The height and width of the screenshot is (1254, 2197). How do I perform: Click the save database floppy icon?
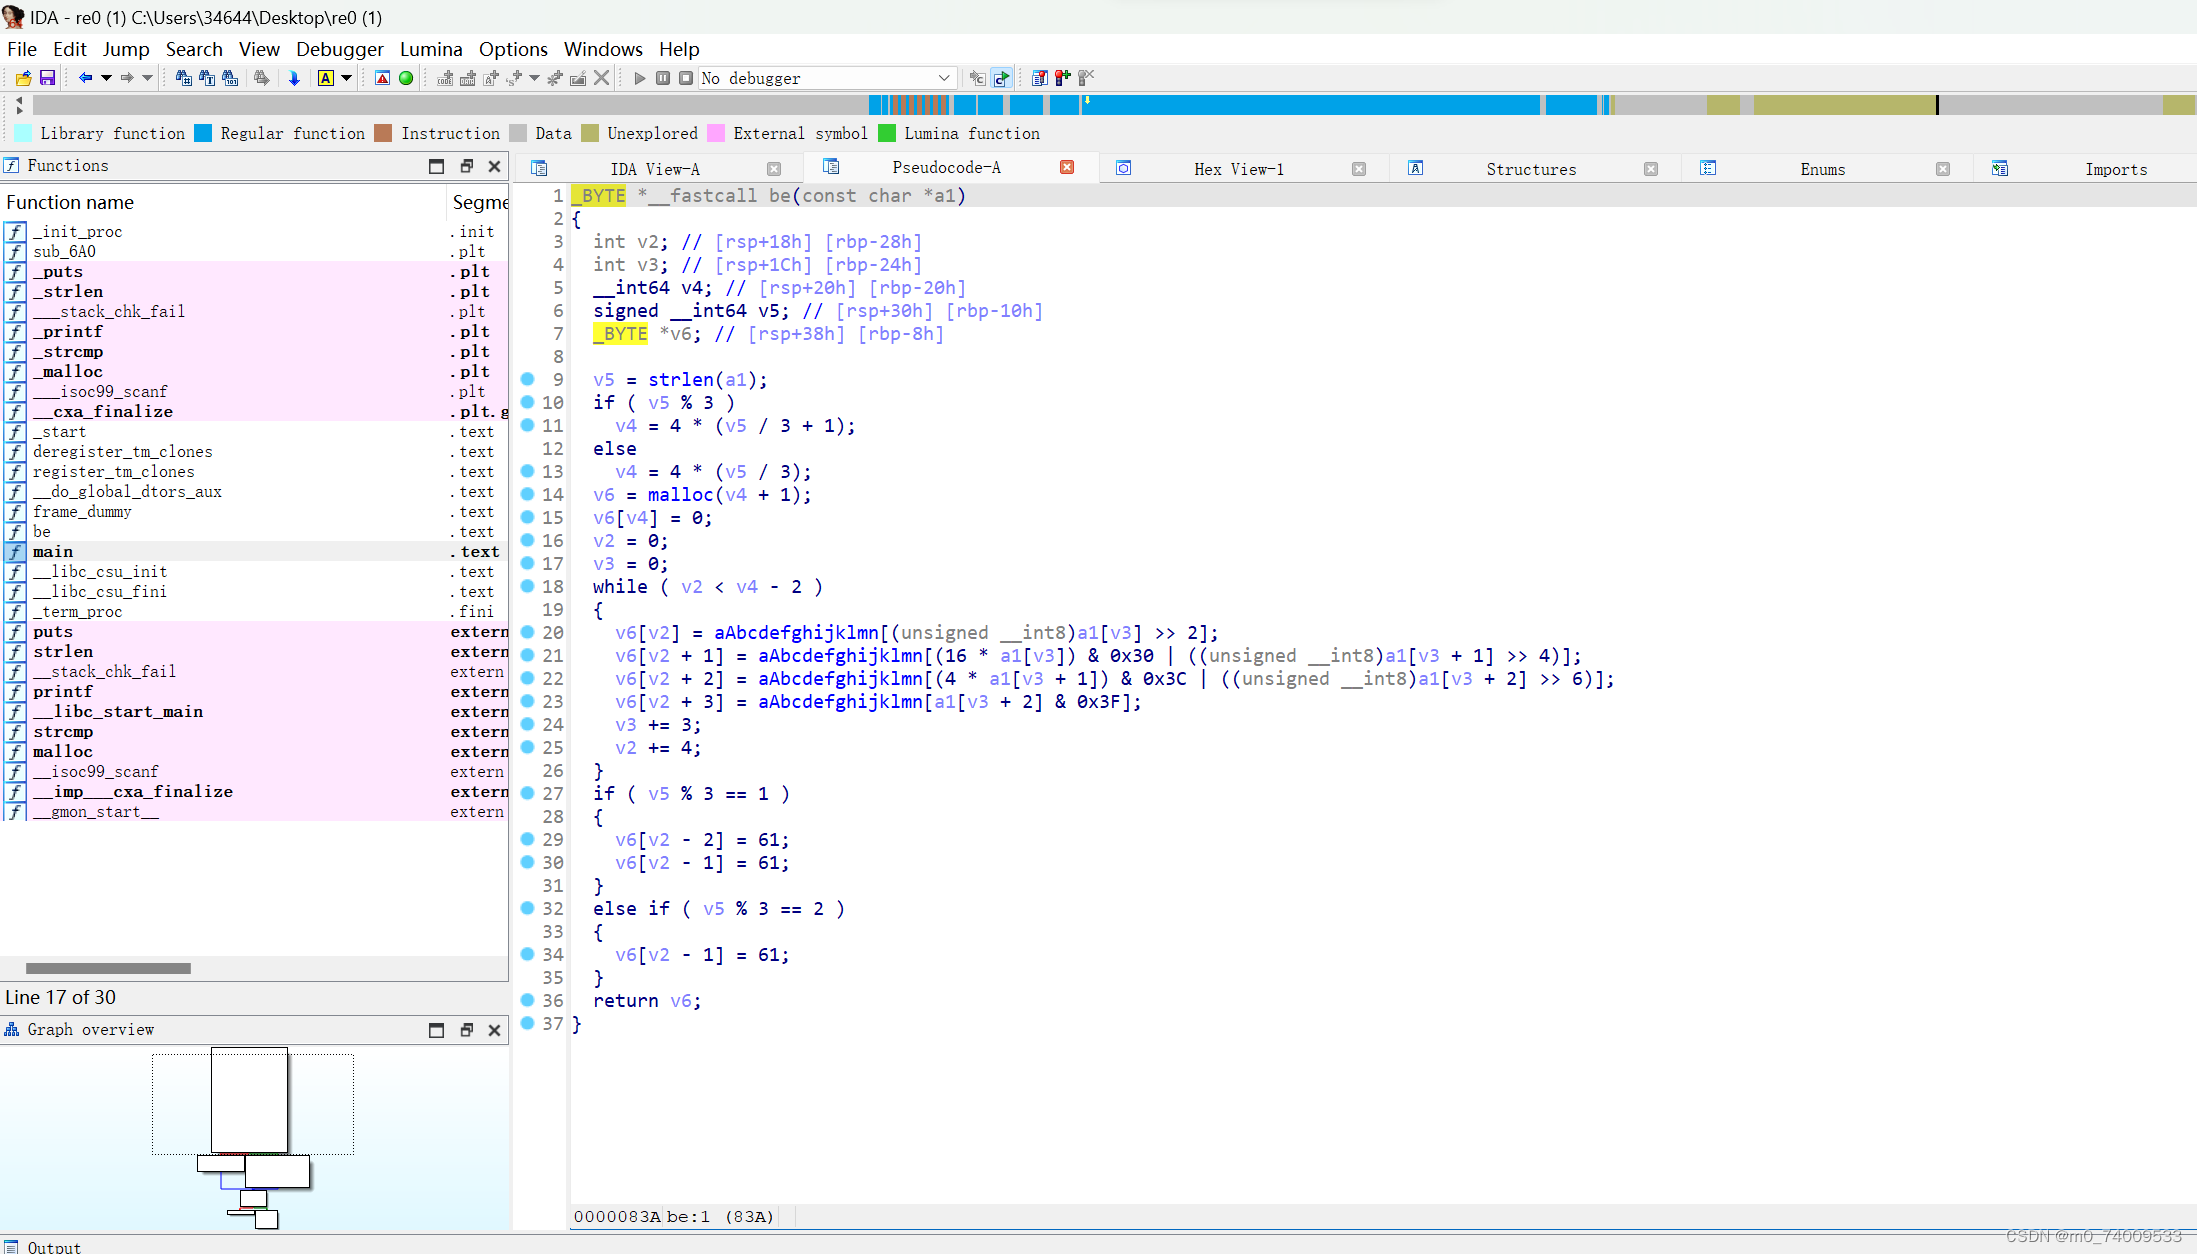[47, 78]
